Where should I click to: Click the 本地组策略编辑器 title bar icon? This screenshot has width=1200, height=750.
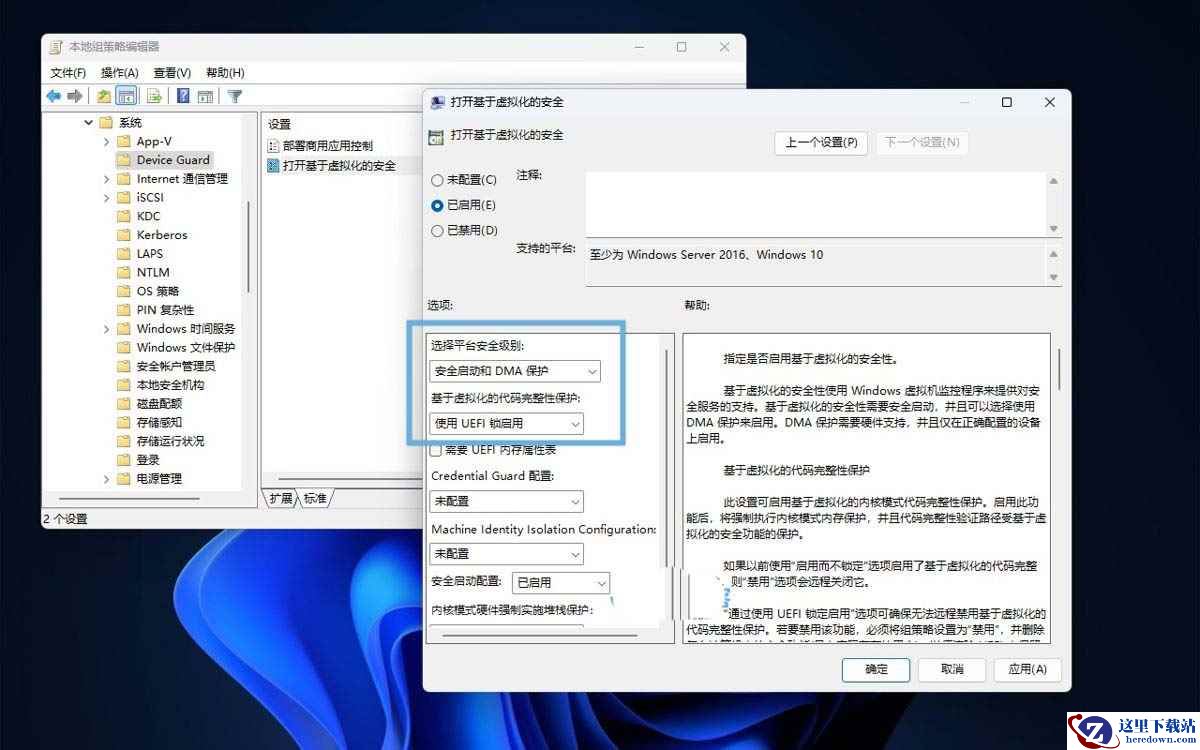pyautogui.click(x=56, y=47)
